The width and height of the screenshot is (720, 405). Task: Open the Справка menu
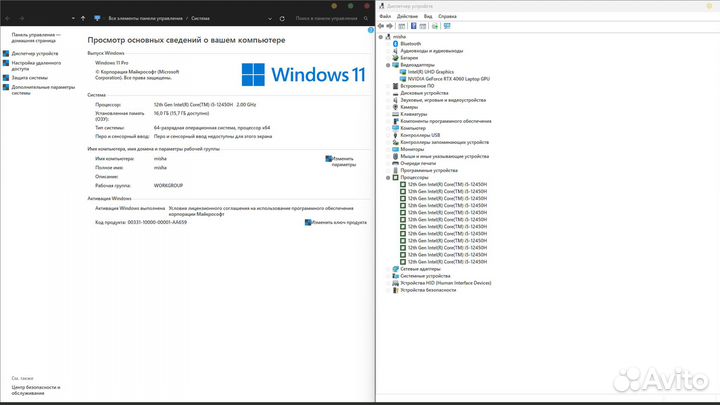[450, 17]
